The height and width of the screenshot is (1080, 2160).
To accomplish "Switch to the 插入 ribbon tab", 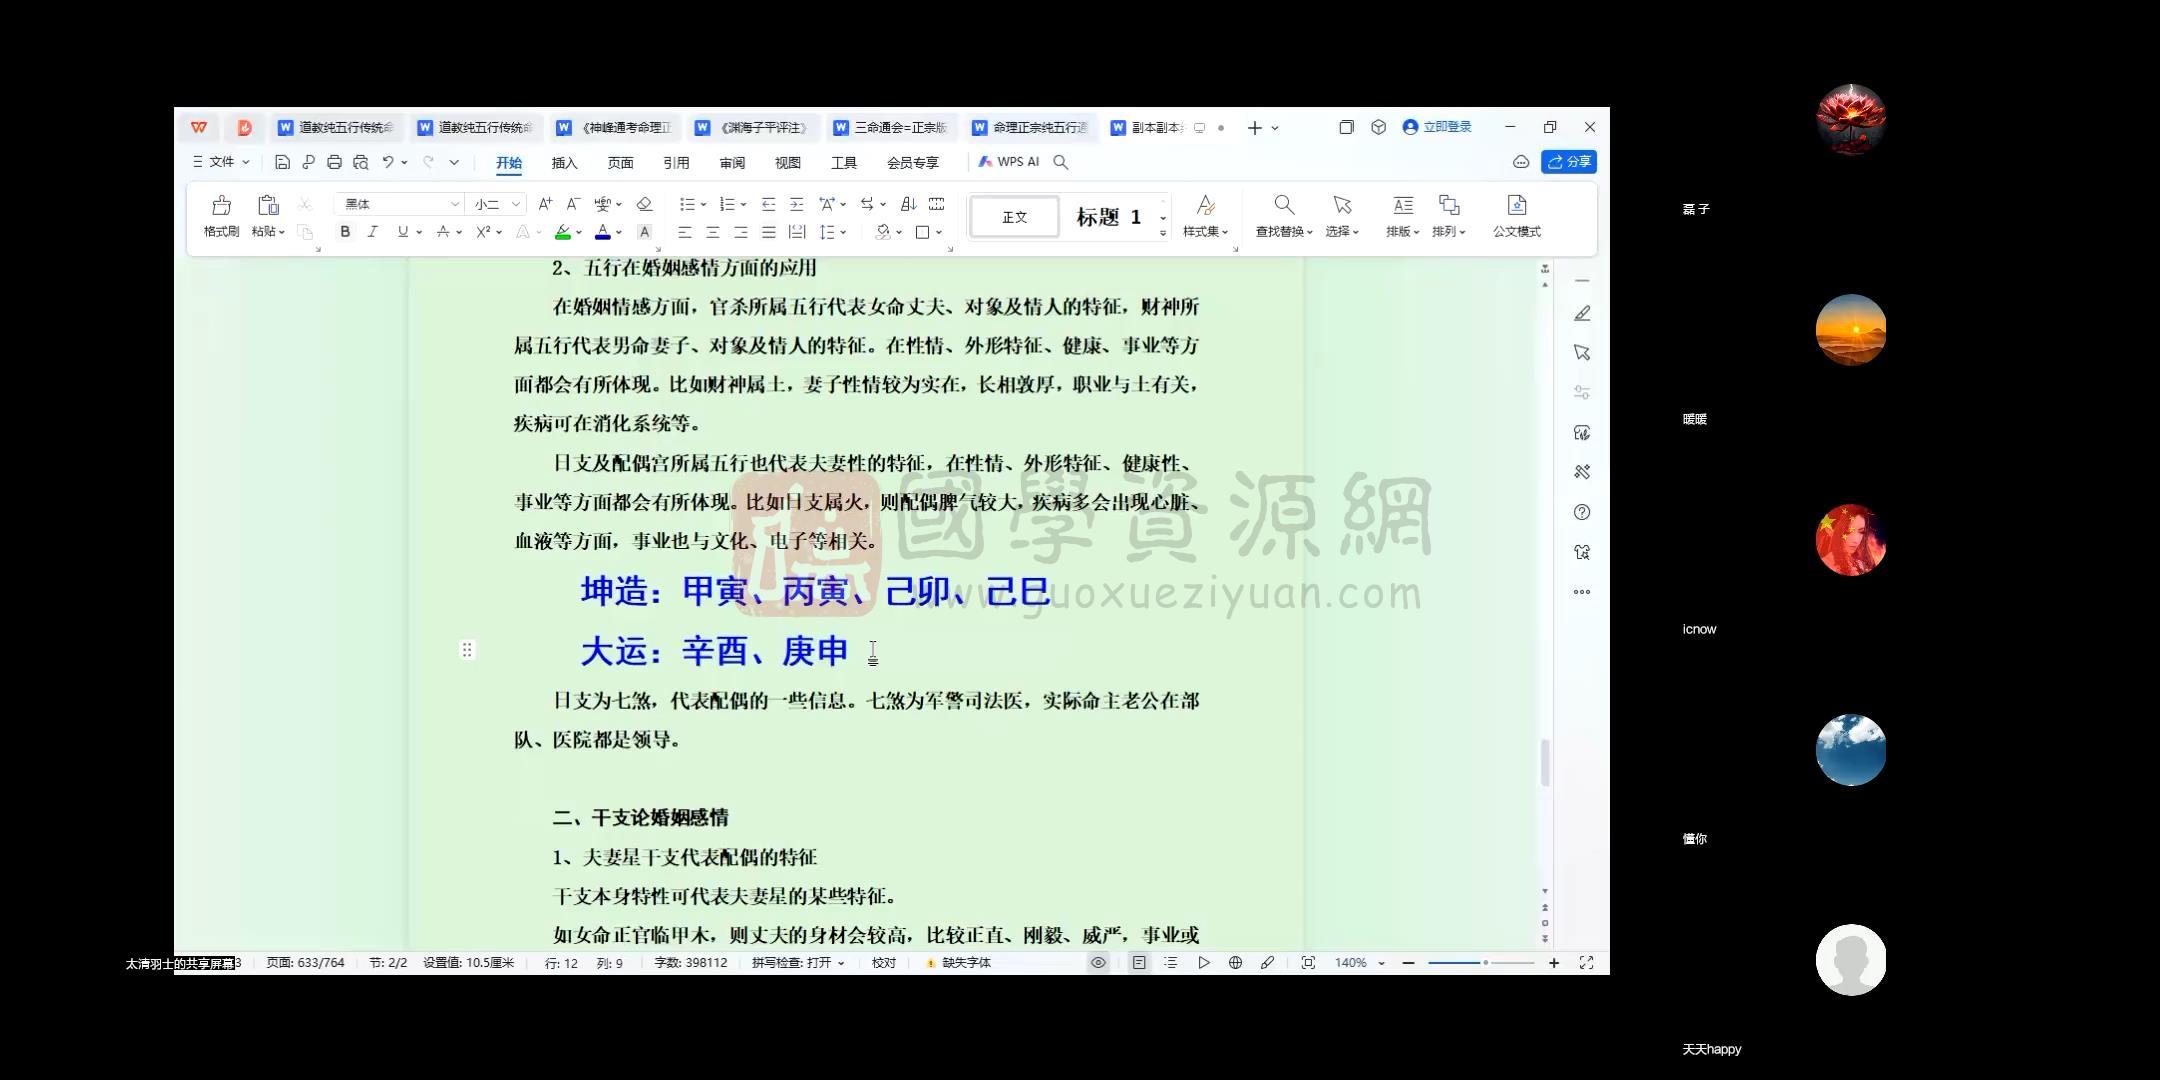I will pyautogui.click(x=564, y=162).
